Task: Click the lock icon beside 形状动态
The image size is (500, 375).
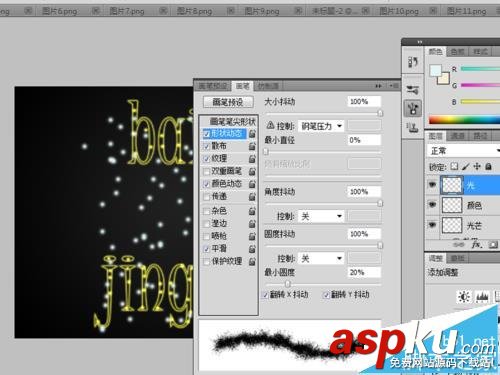Action: click(x=252, y=134)
